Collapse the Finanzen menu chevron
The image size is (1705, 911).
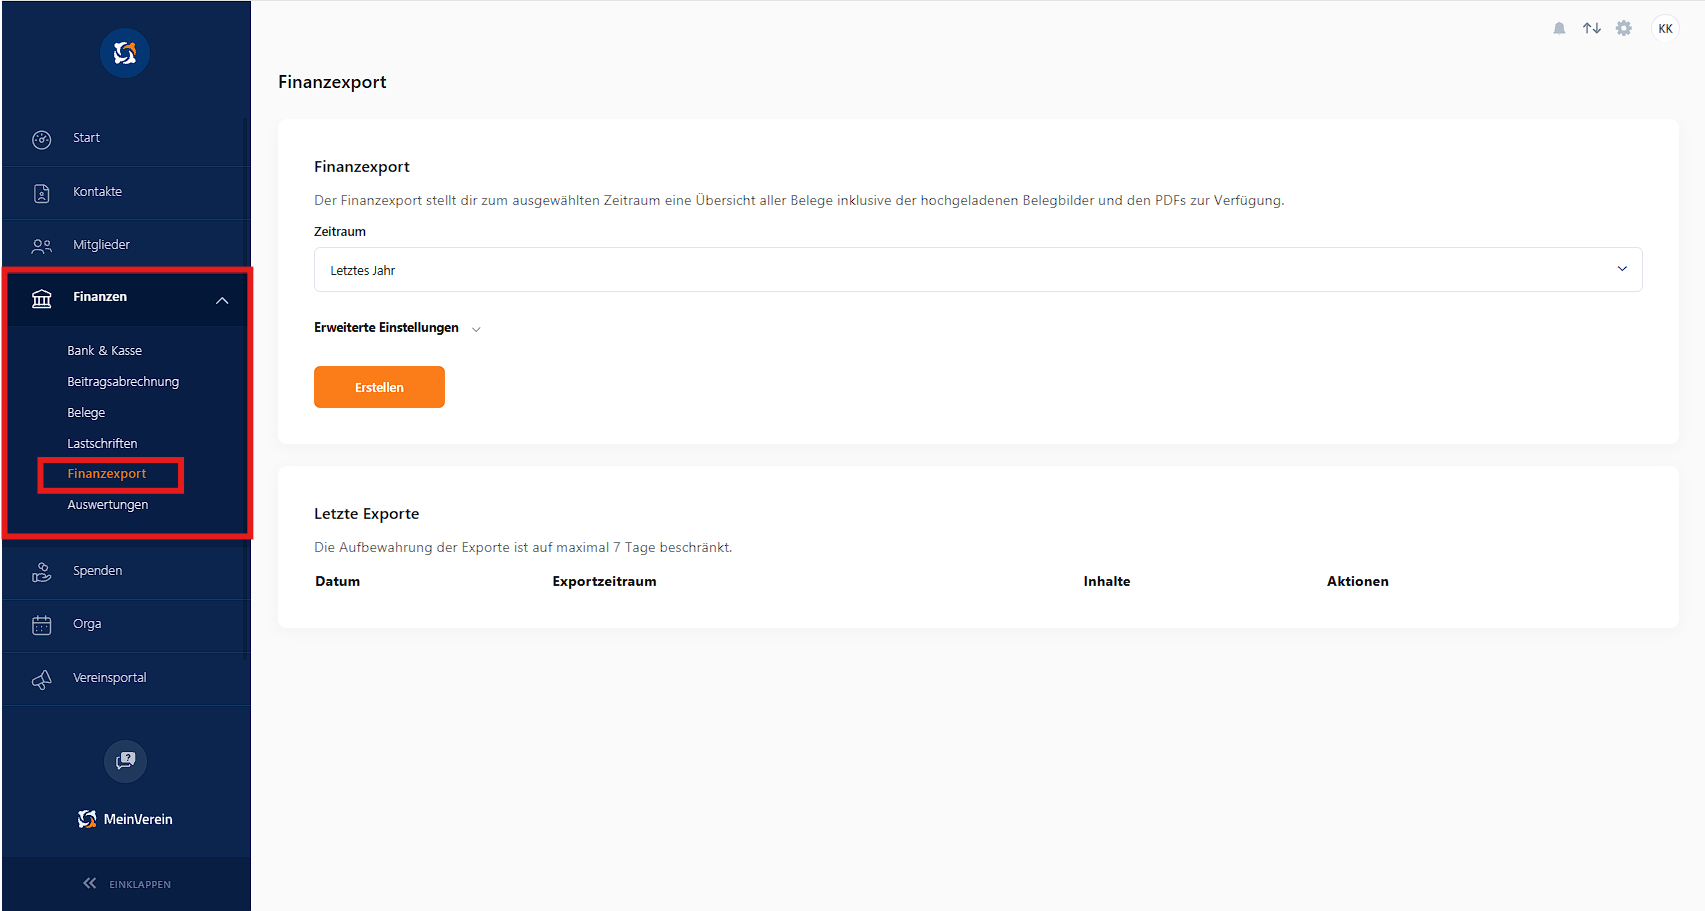click(222, 300)
